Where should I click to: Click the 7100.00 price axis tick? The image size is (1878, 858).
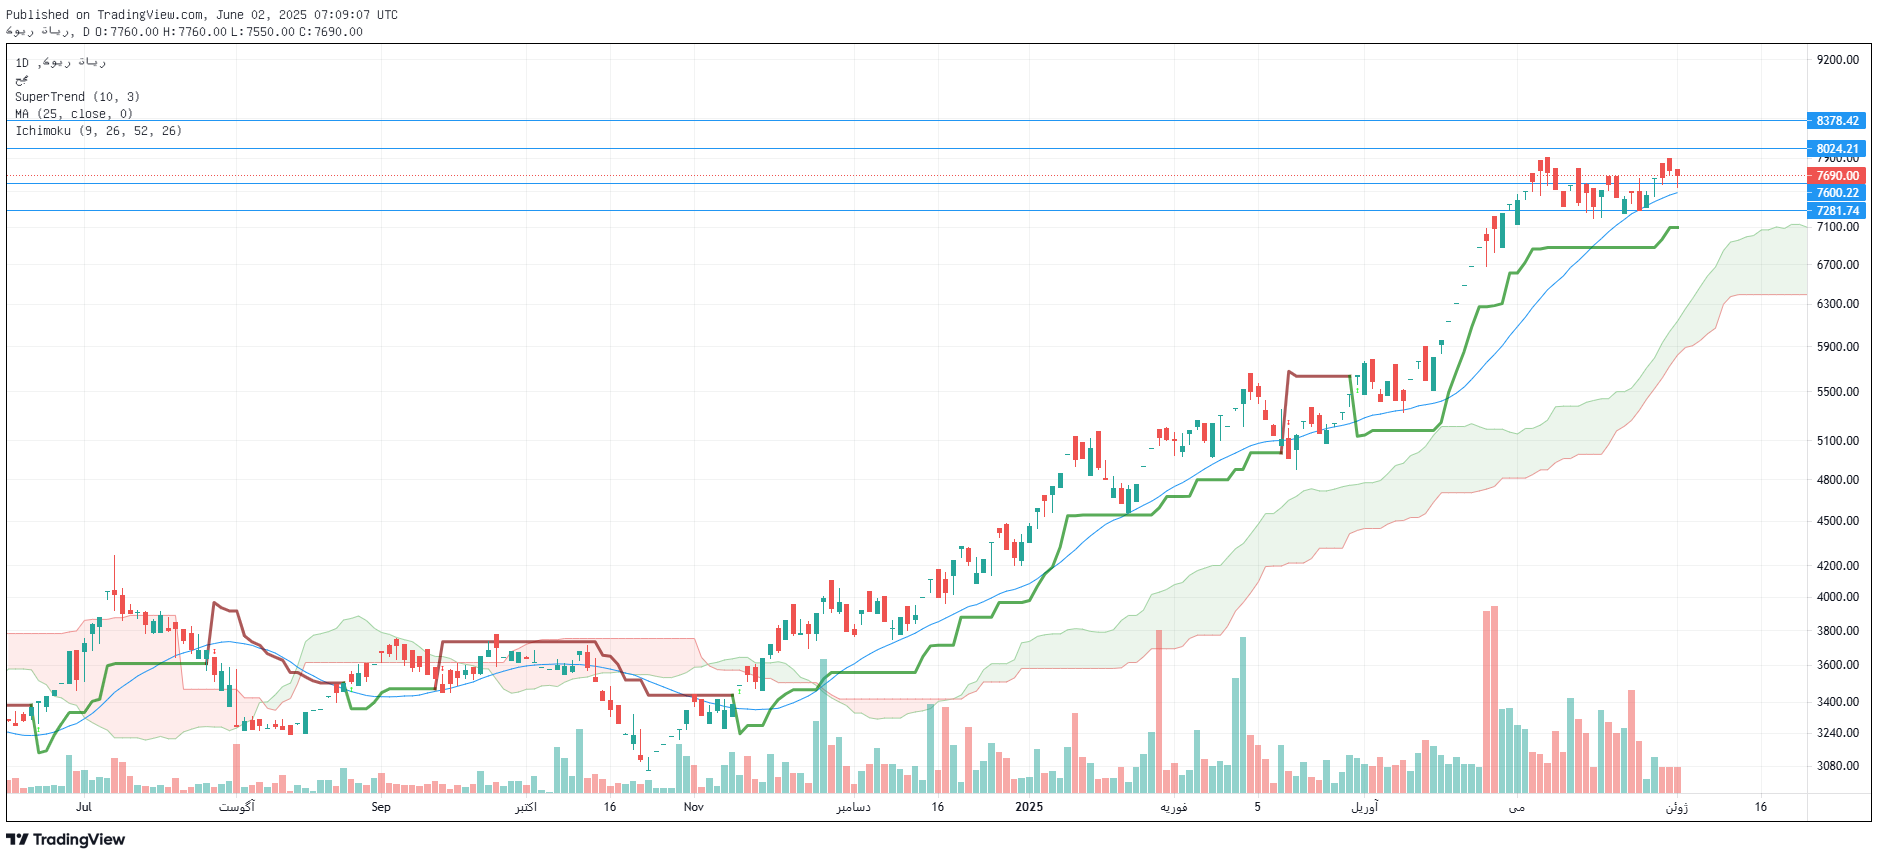click(1838, 227)
